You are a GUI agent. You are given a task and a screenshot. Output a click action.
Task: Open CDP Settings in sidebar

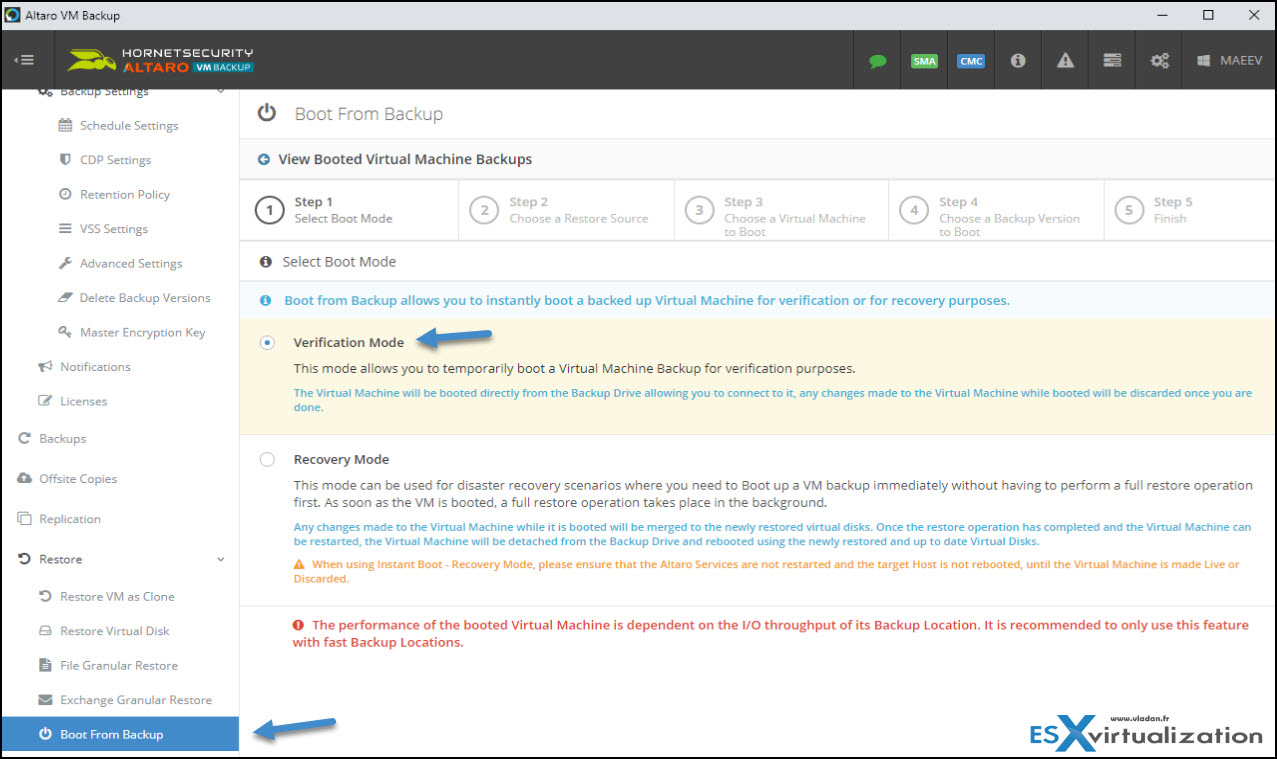coord(115,160)
